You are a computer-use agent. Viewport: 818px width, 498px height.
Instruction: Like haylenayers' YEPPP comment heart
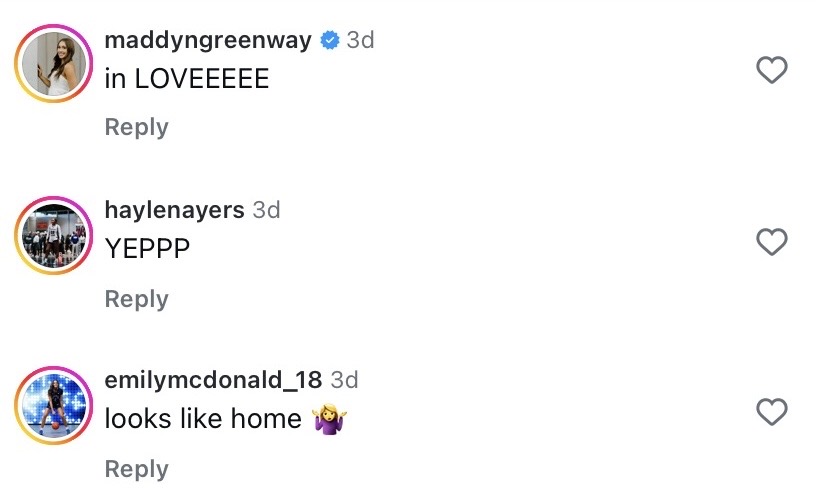[771, 242]
